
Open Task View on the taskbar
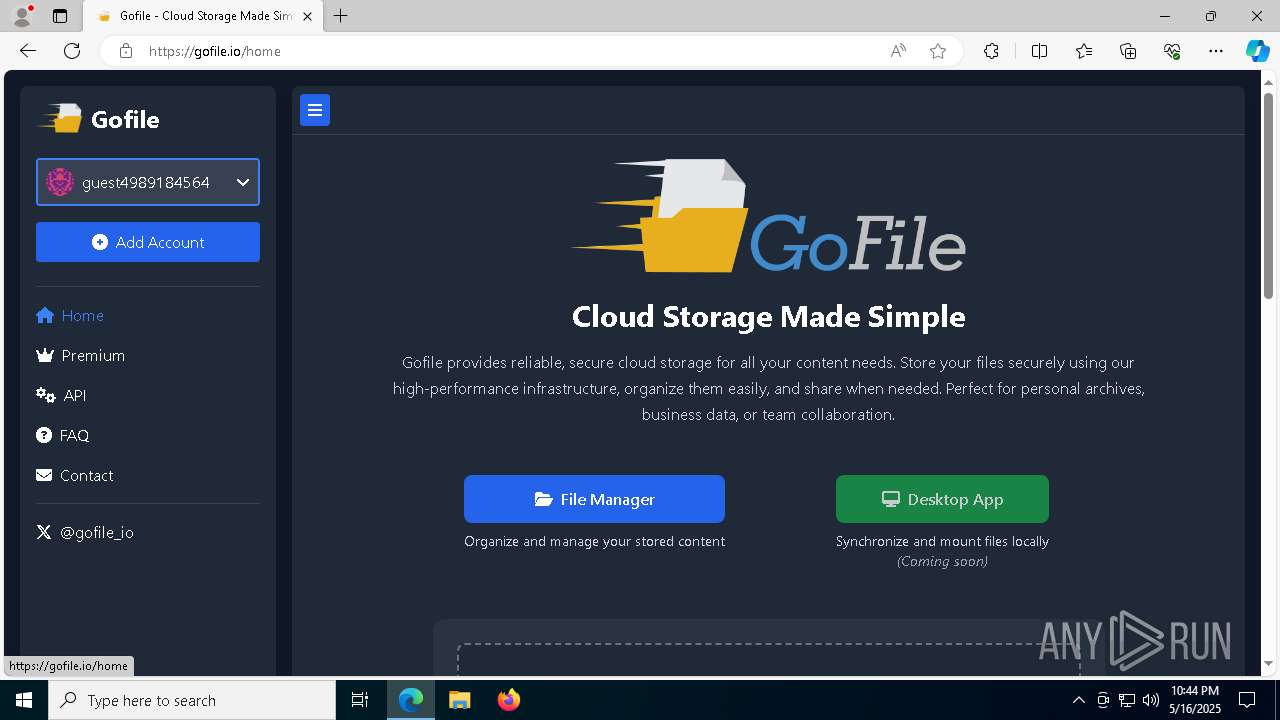coord(360,700)
